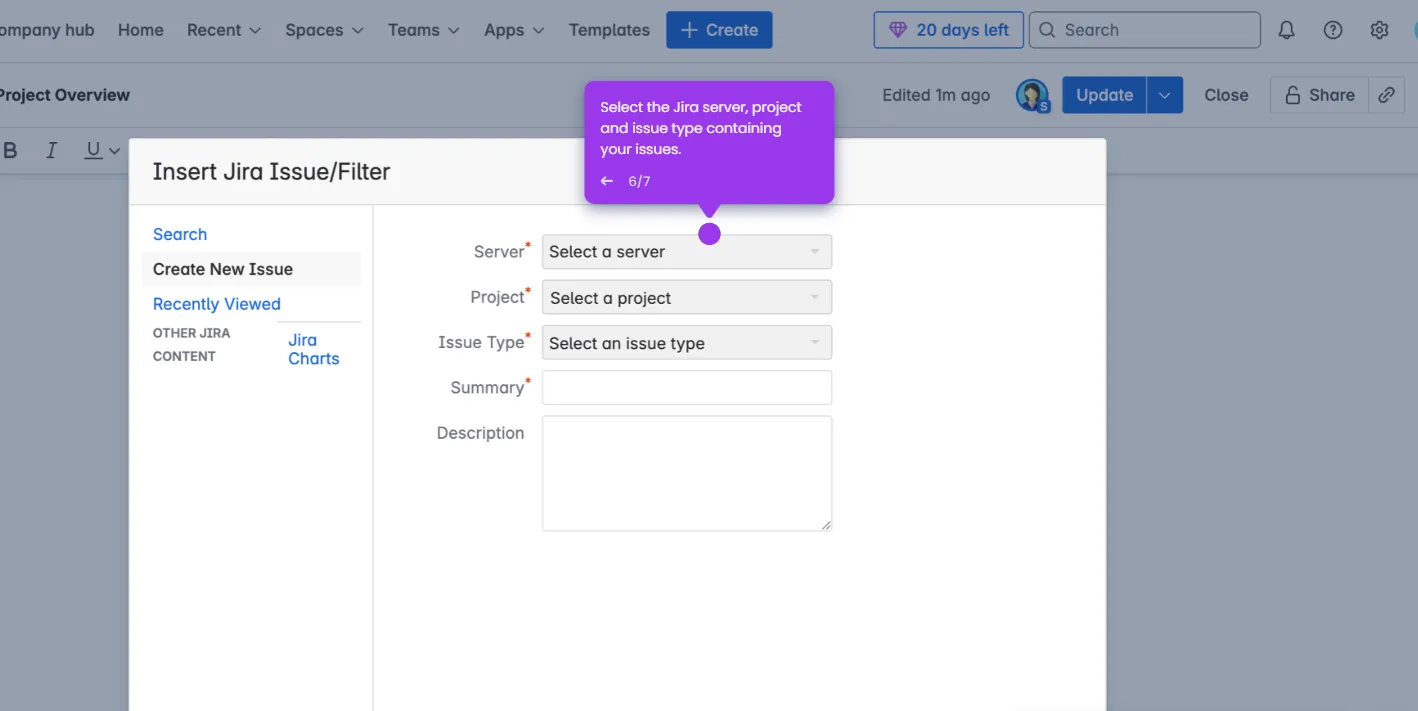Focus the top Search field

click(1144, 30)
